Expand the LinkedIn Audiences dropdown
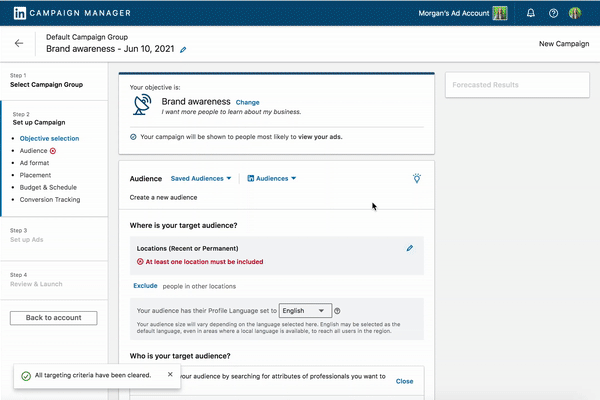The image size is (600, 400). (272, 178)
